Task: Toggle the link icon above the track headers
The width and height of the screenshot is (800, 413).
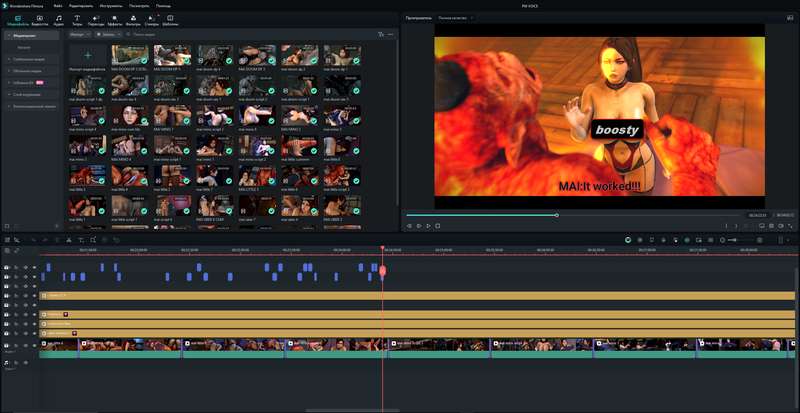Action: [17, 250]
